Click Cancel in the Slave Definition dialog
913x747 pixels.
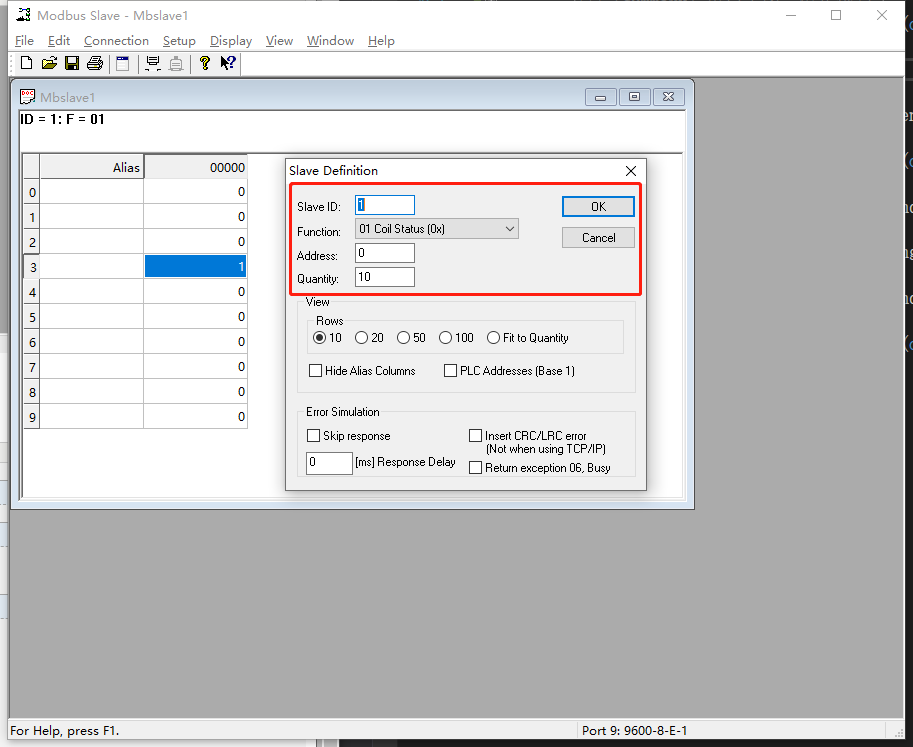pos(598,238)
